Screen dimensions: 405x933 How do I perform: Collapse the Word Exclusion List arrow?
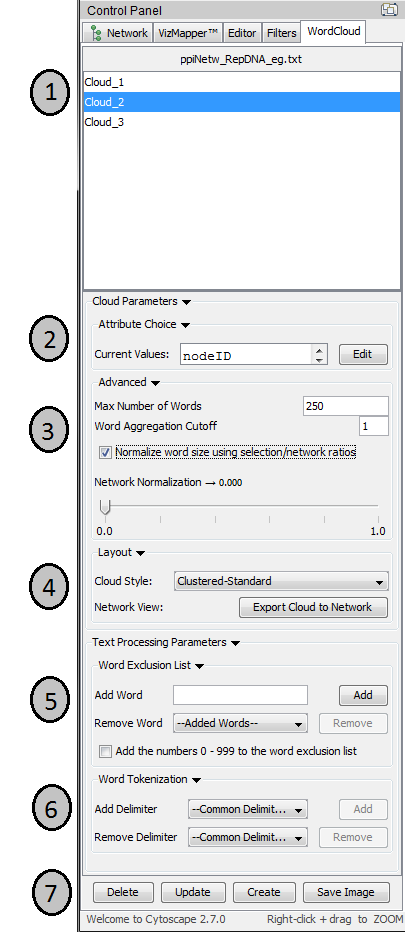click(x=199, y=666)
